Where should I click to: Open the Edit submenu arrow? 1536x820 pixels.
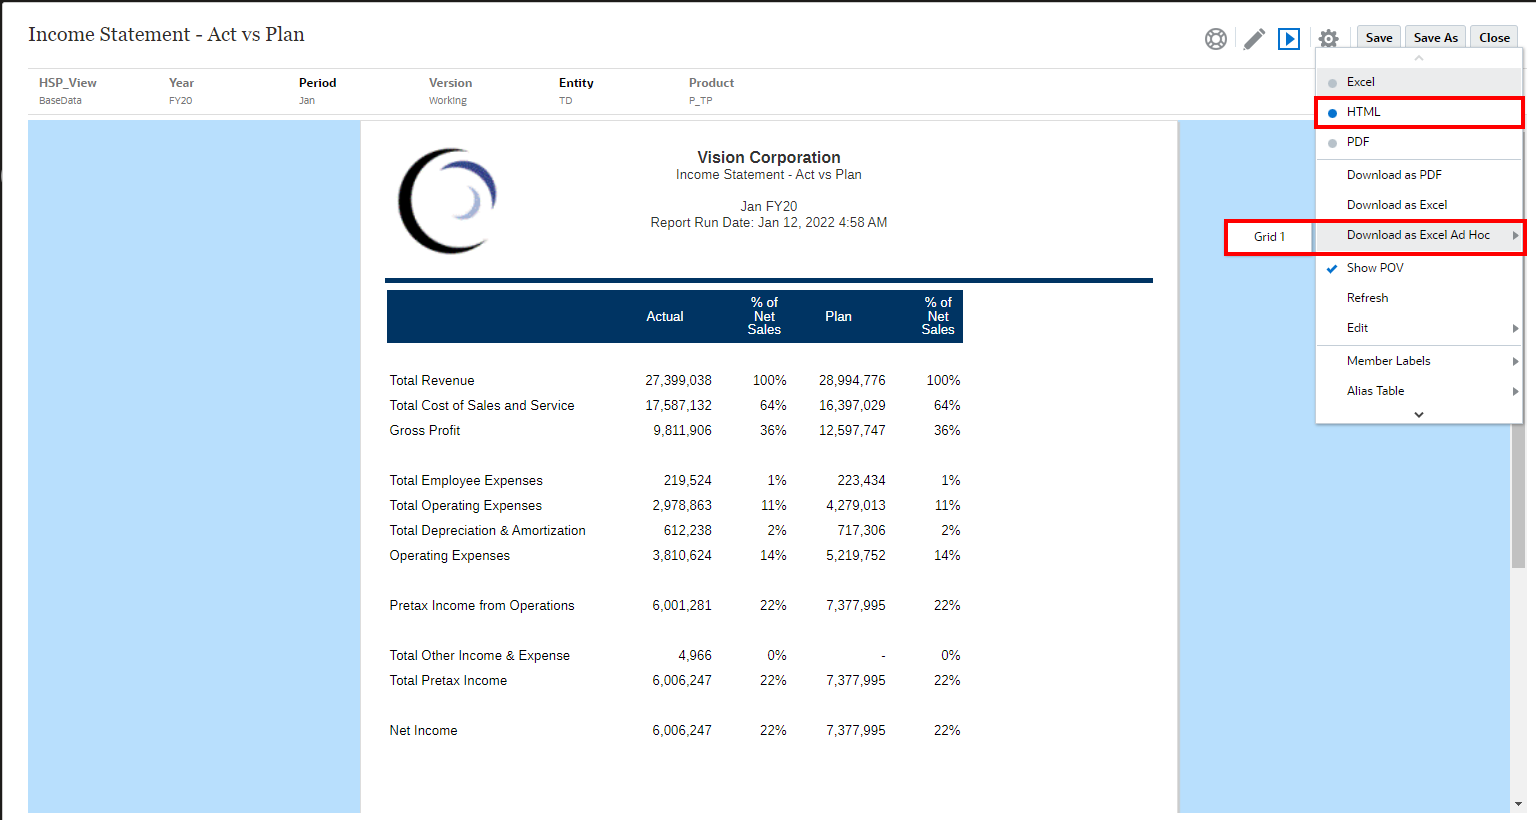point(1514,328)
